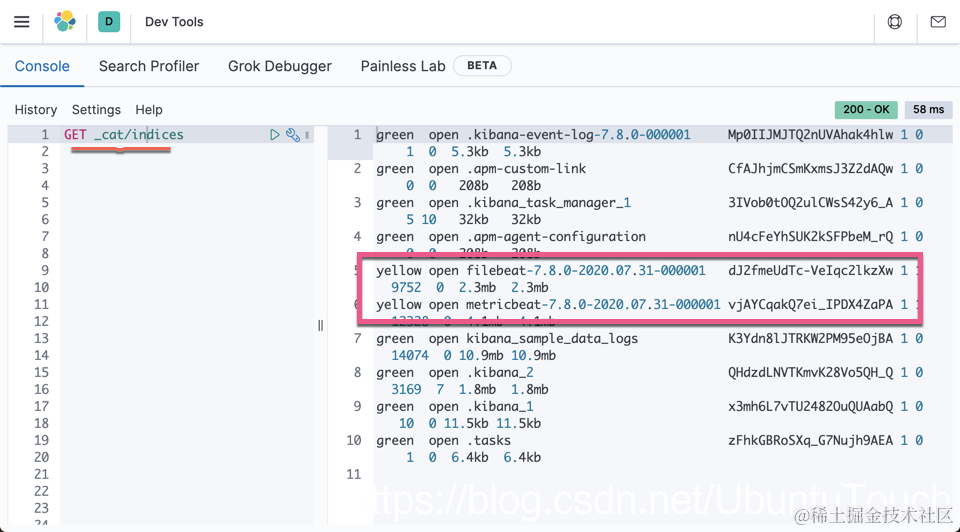Image resolution: width=960 pixels, height=532 pixels.
Task: Click the 14074 document count value
Action: click(410, 356)
